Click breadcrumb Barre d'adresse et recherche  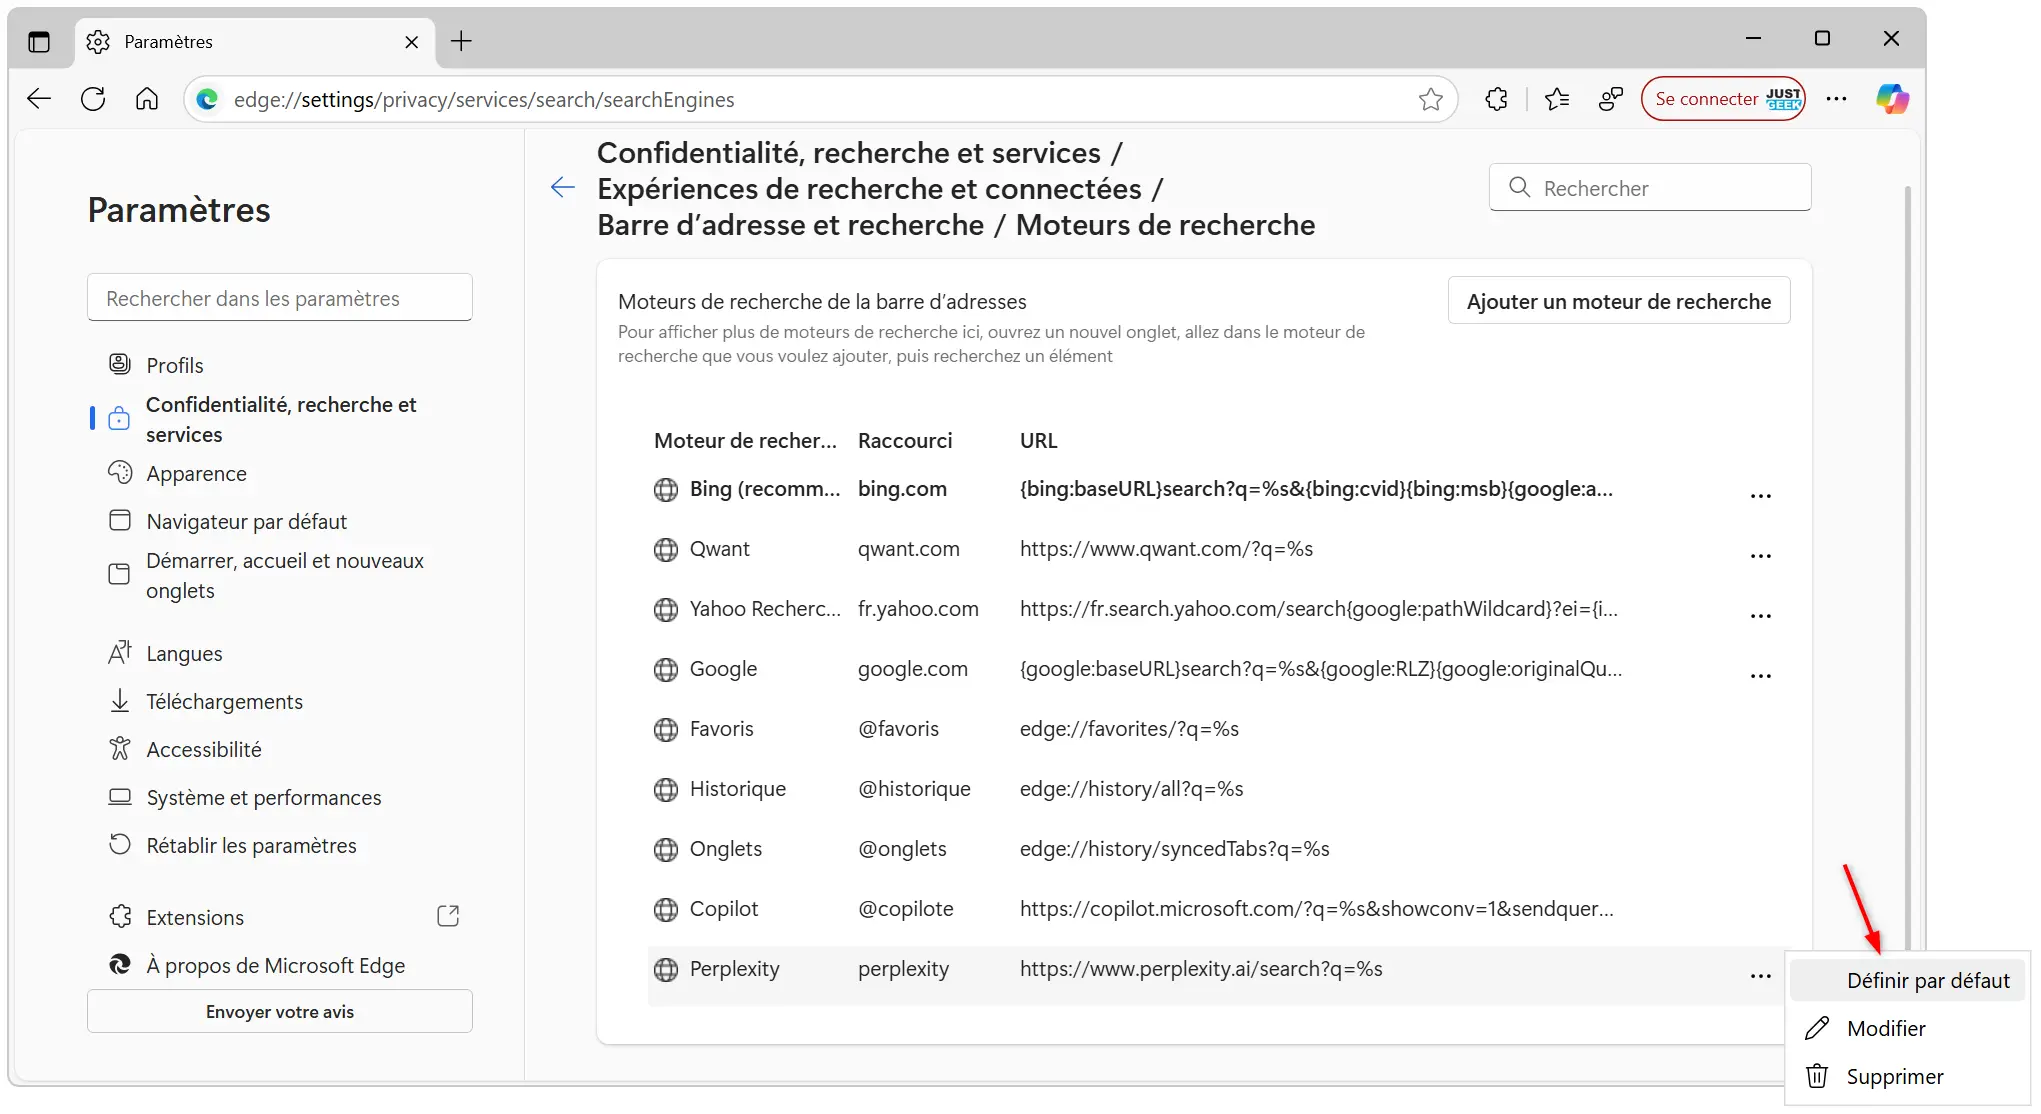click(x=790, y=225)
